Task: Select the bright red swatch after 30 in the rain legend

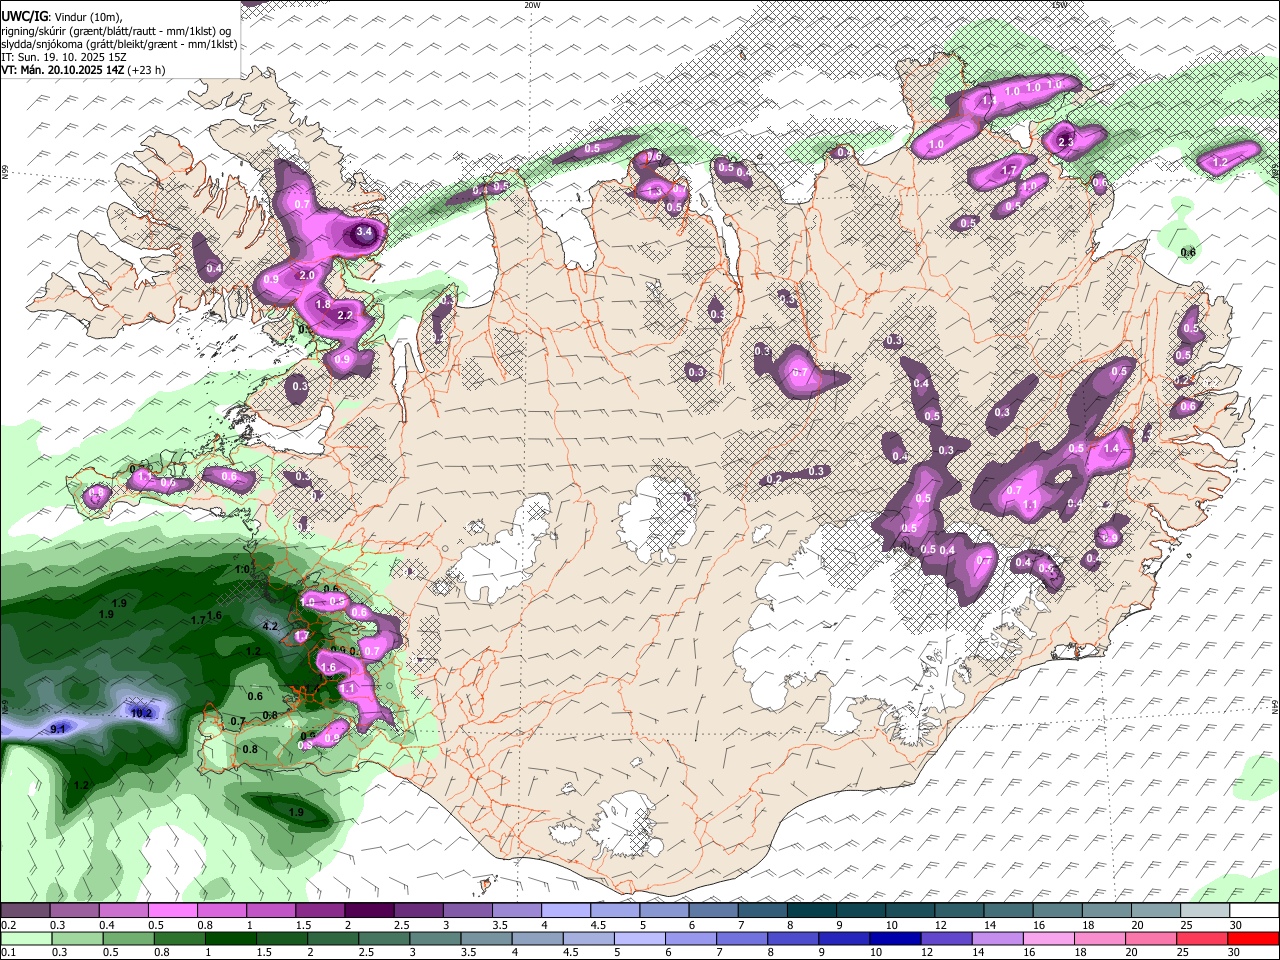Action: [x=1252, y=938]
